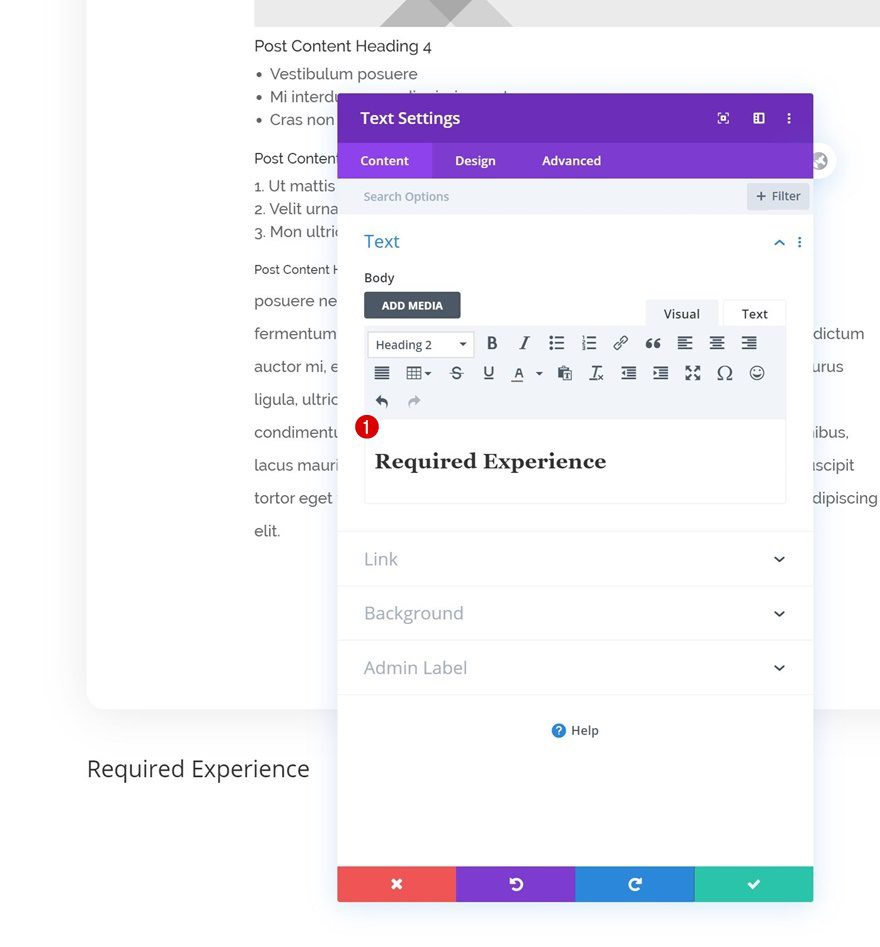The height and width of the screenshot is (947, 880).
Task: Collapse the Text section with its chevron
Action: coord(779,242)
